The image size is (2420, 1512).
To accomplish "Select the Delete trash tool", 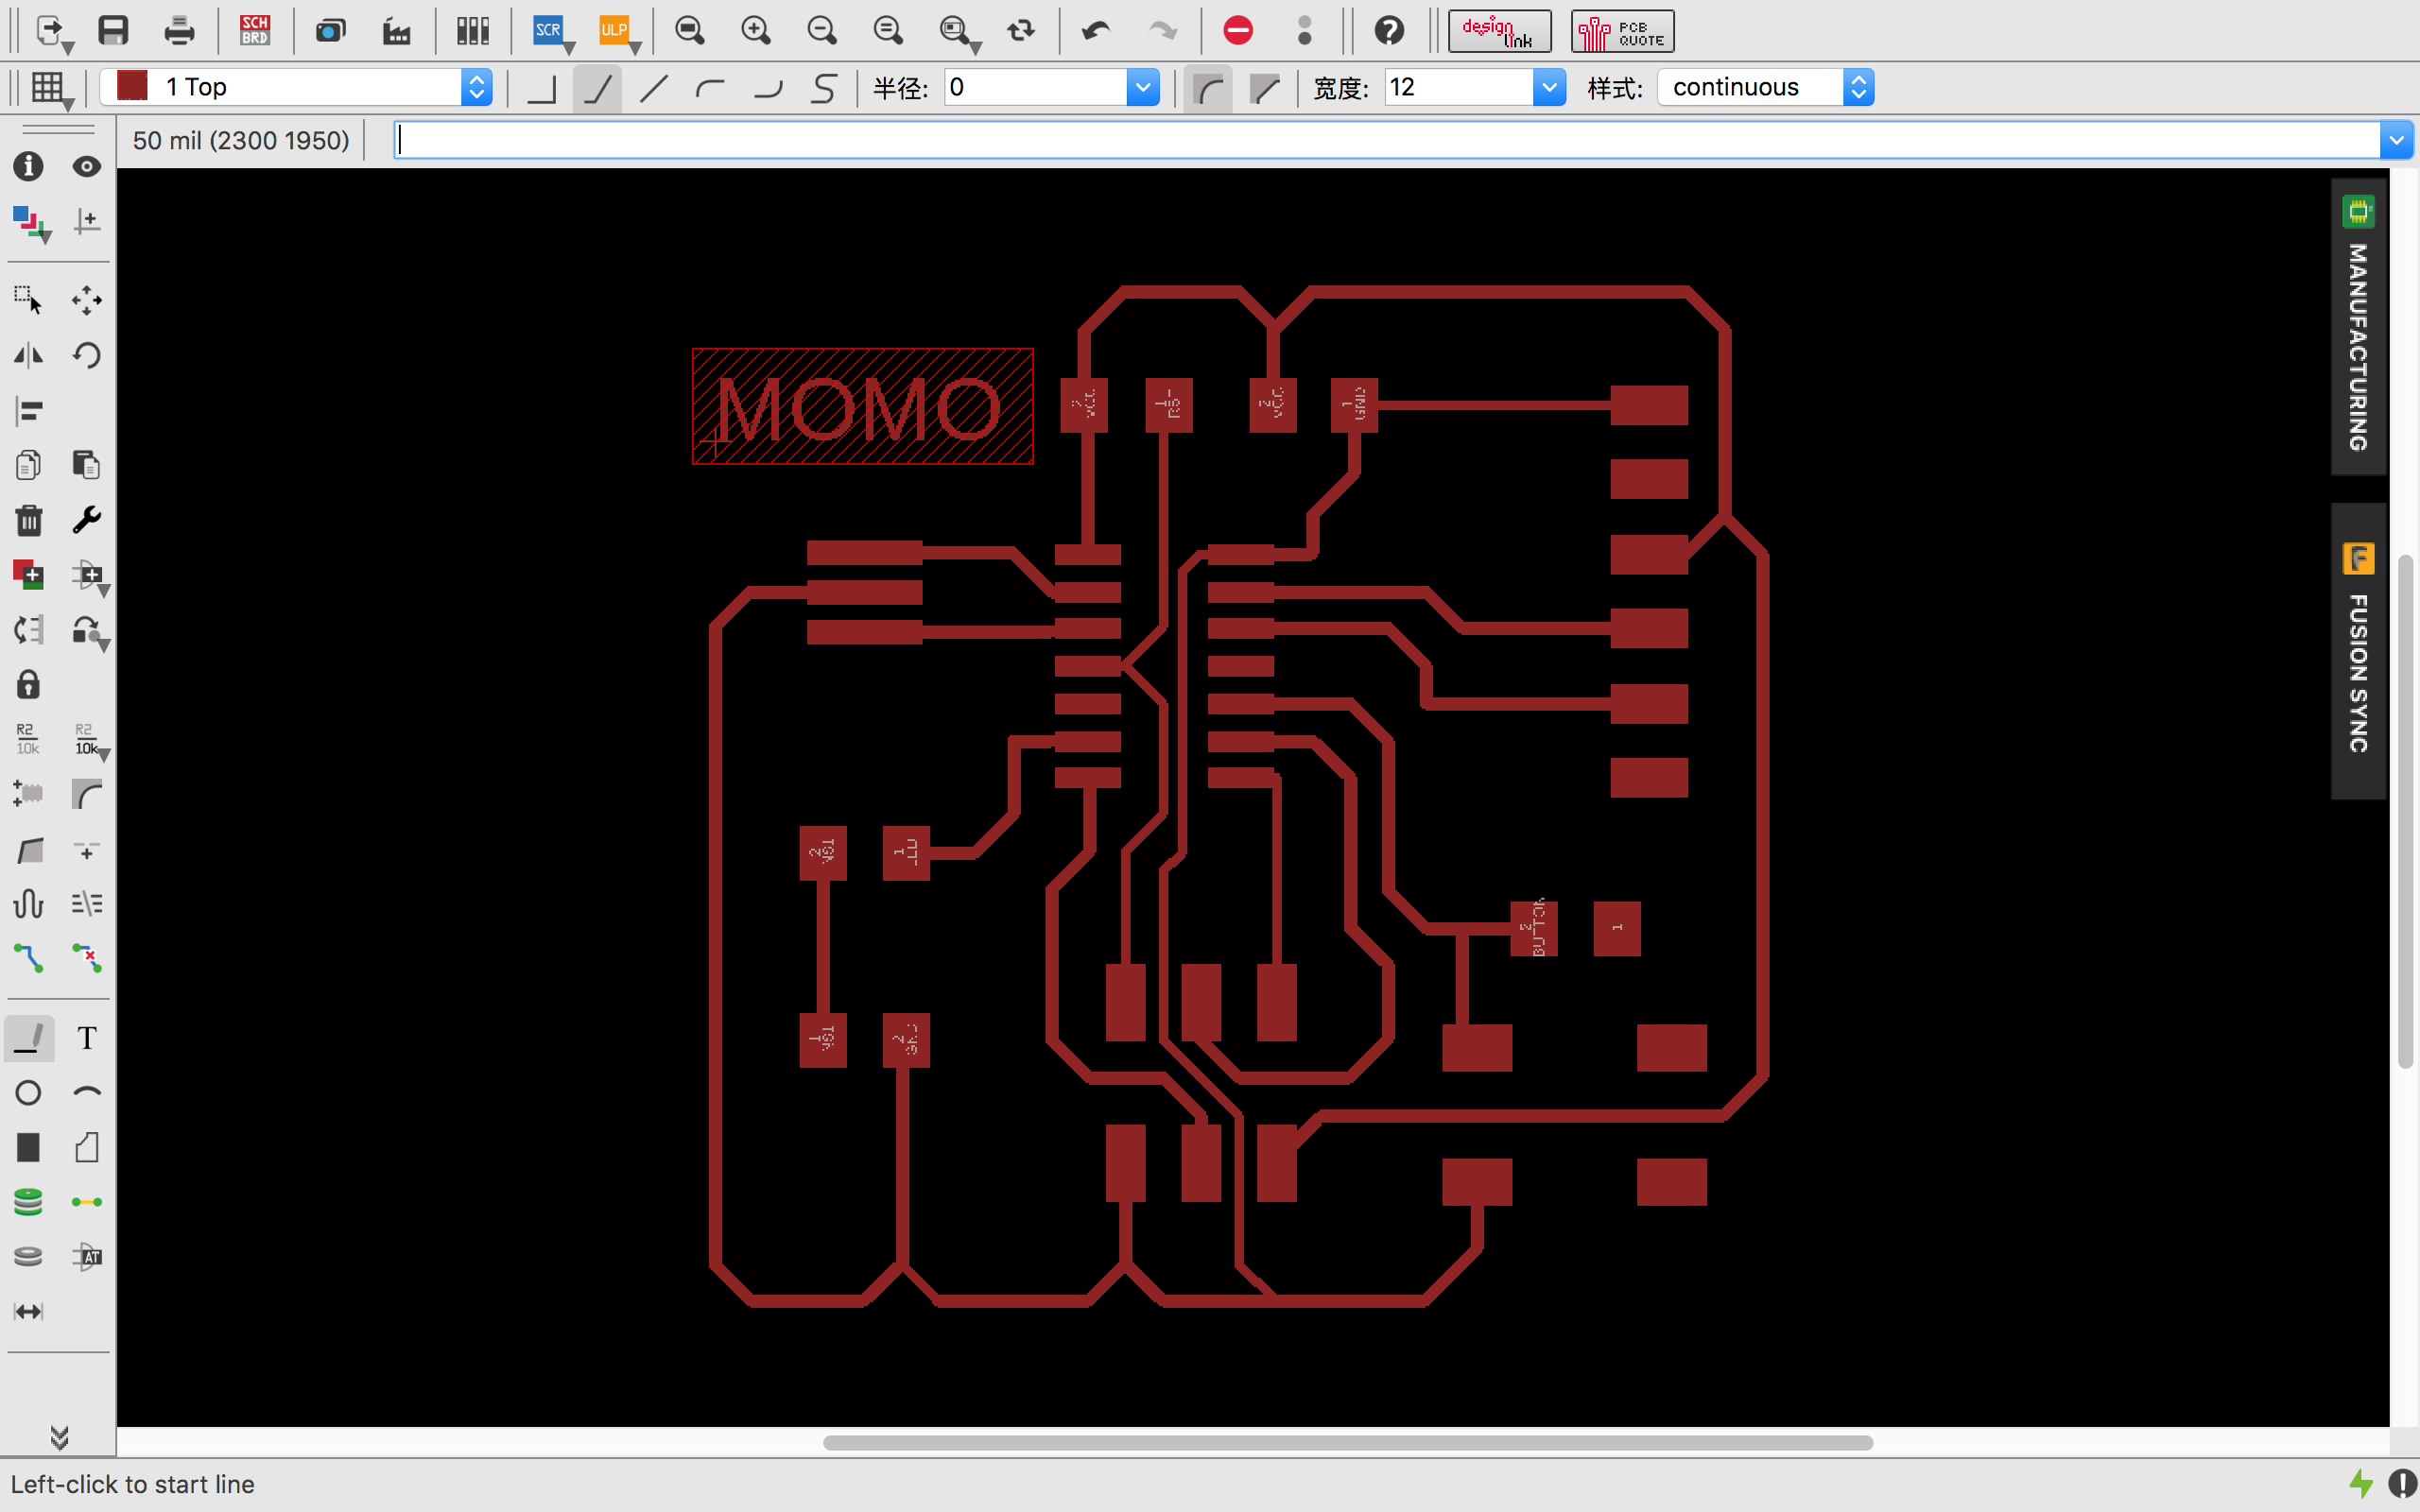I will click(28, 520).
